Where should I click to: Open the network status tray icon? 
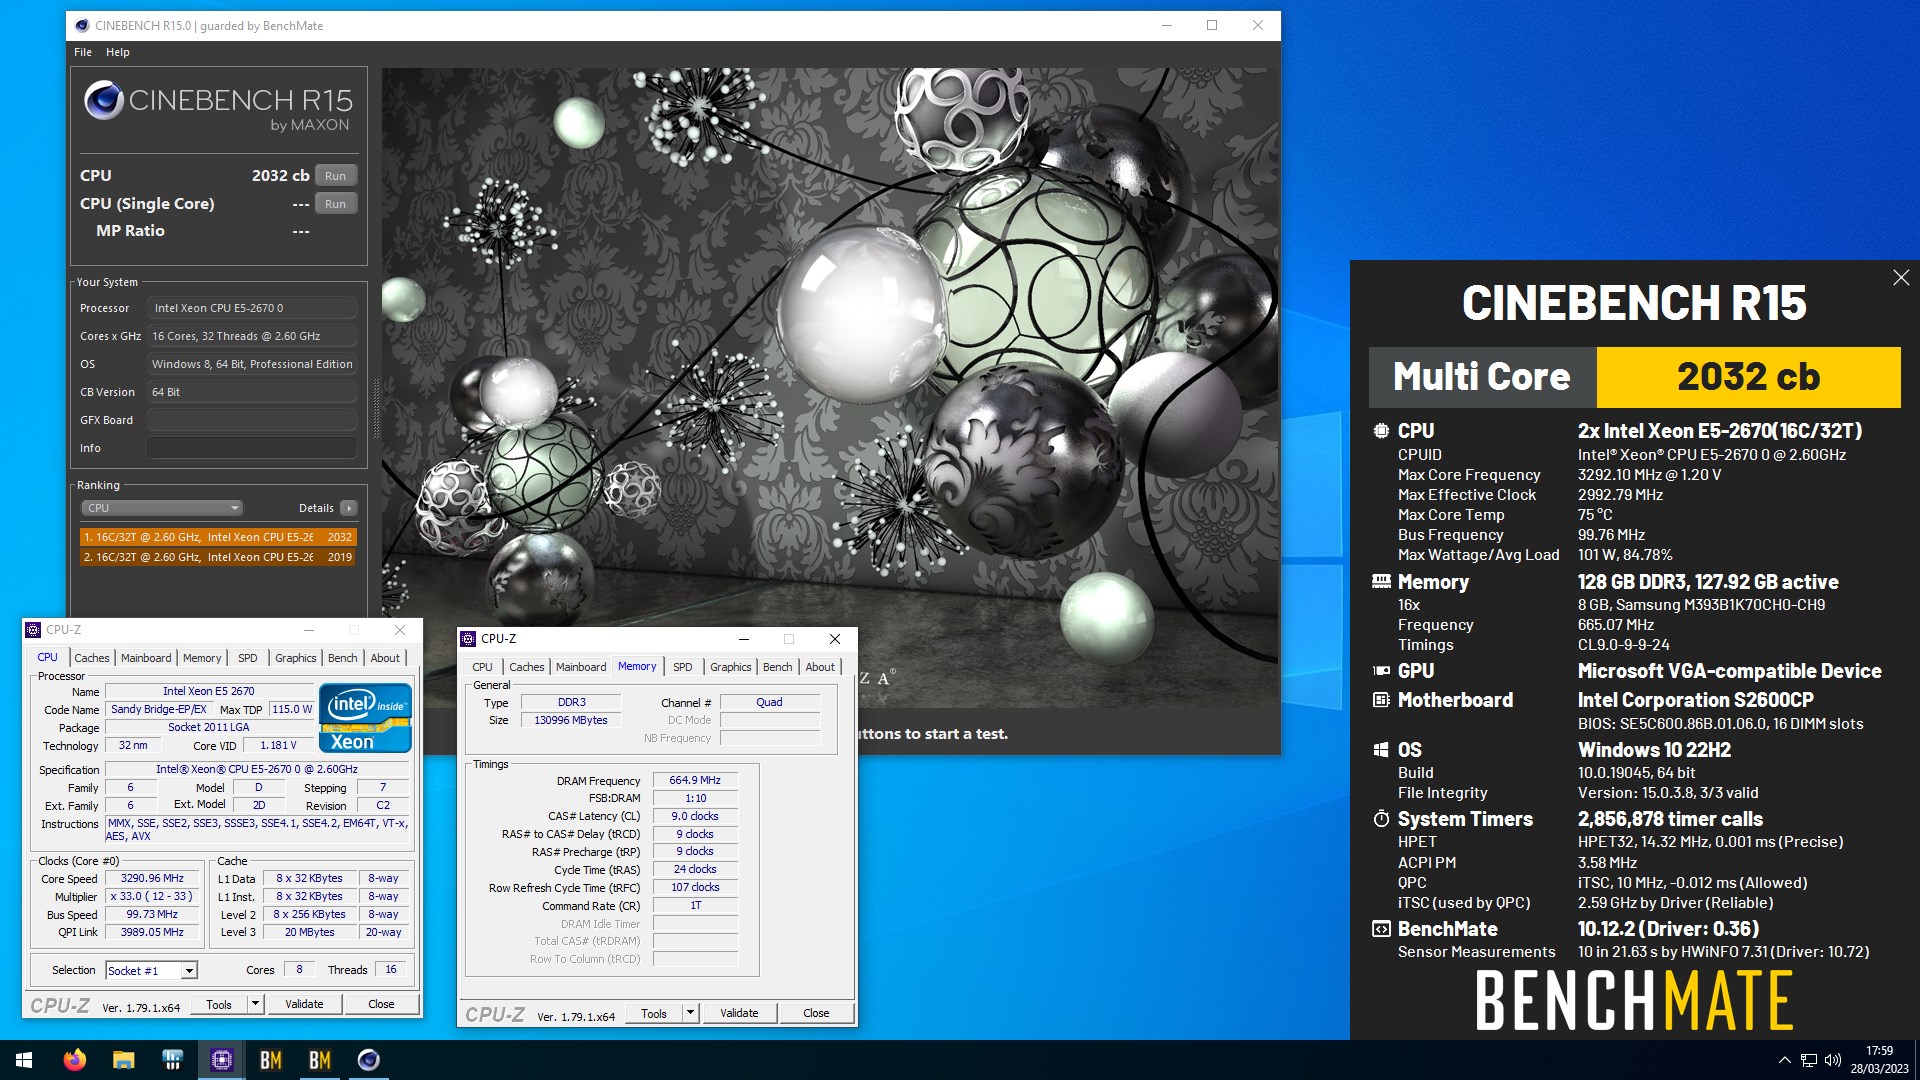coord(1809,1060)
